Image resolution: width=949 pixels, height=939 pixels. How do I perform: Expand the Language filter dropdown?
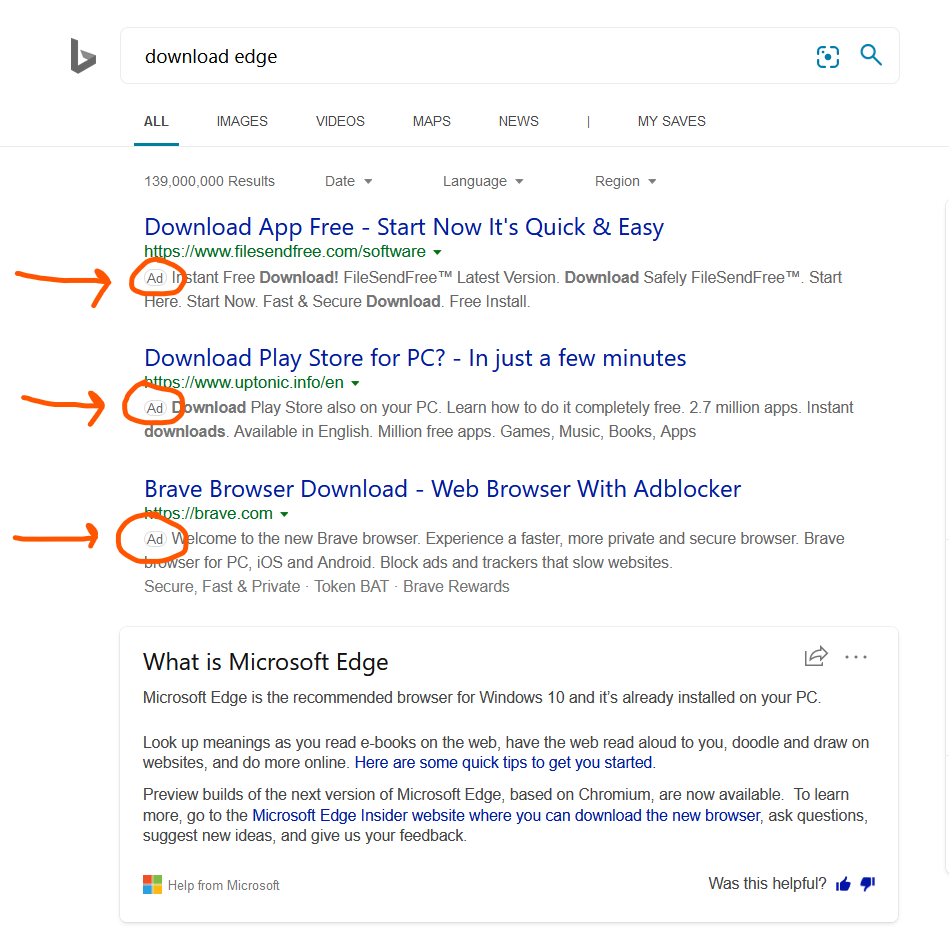pos(484,181)
